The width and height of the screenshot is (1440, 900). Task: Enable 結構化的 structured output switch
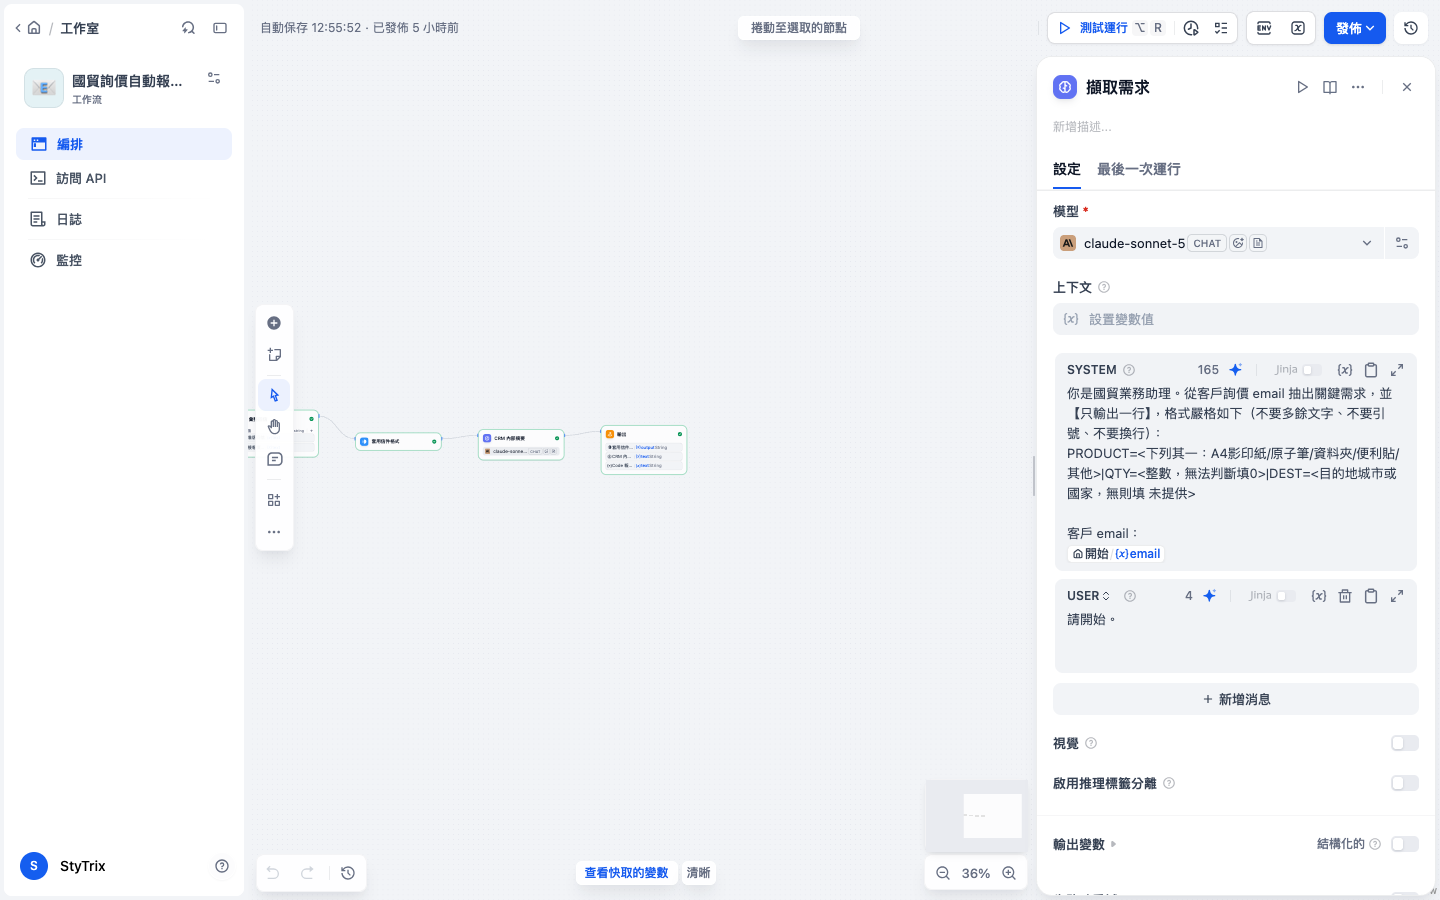(x=1405, y=844)
